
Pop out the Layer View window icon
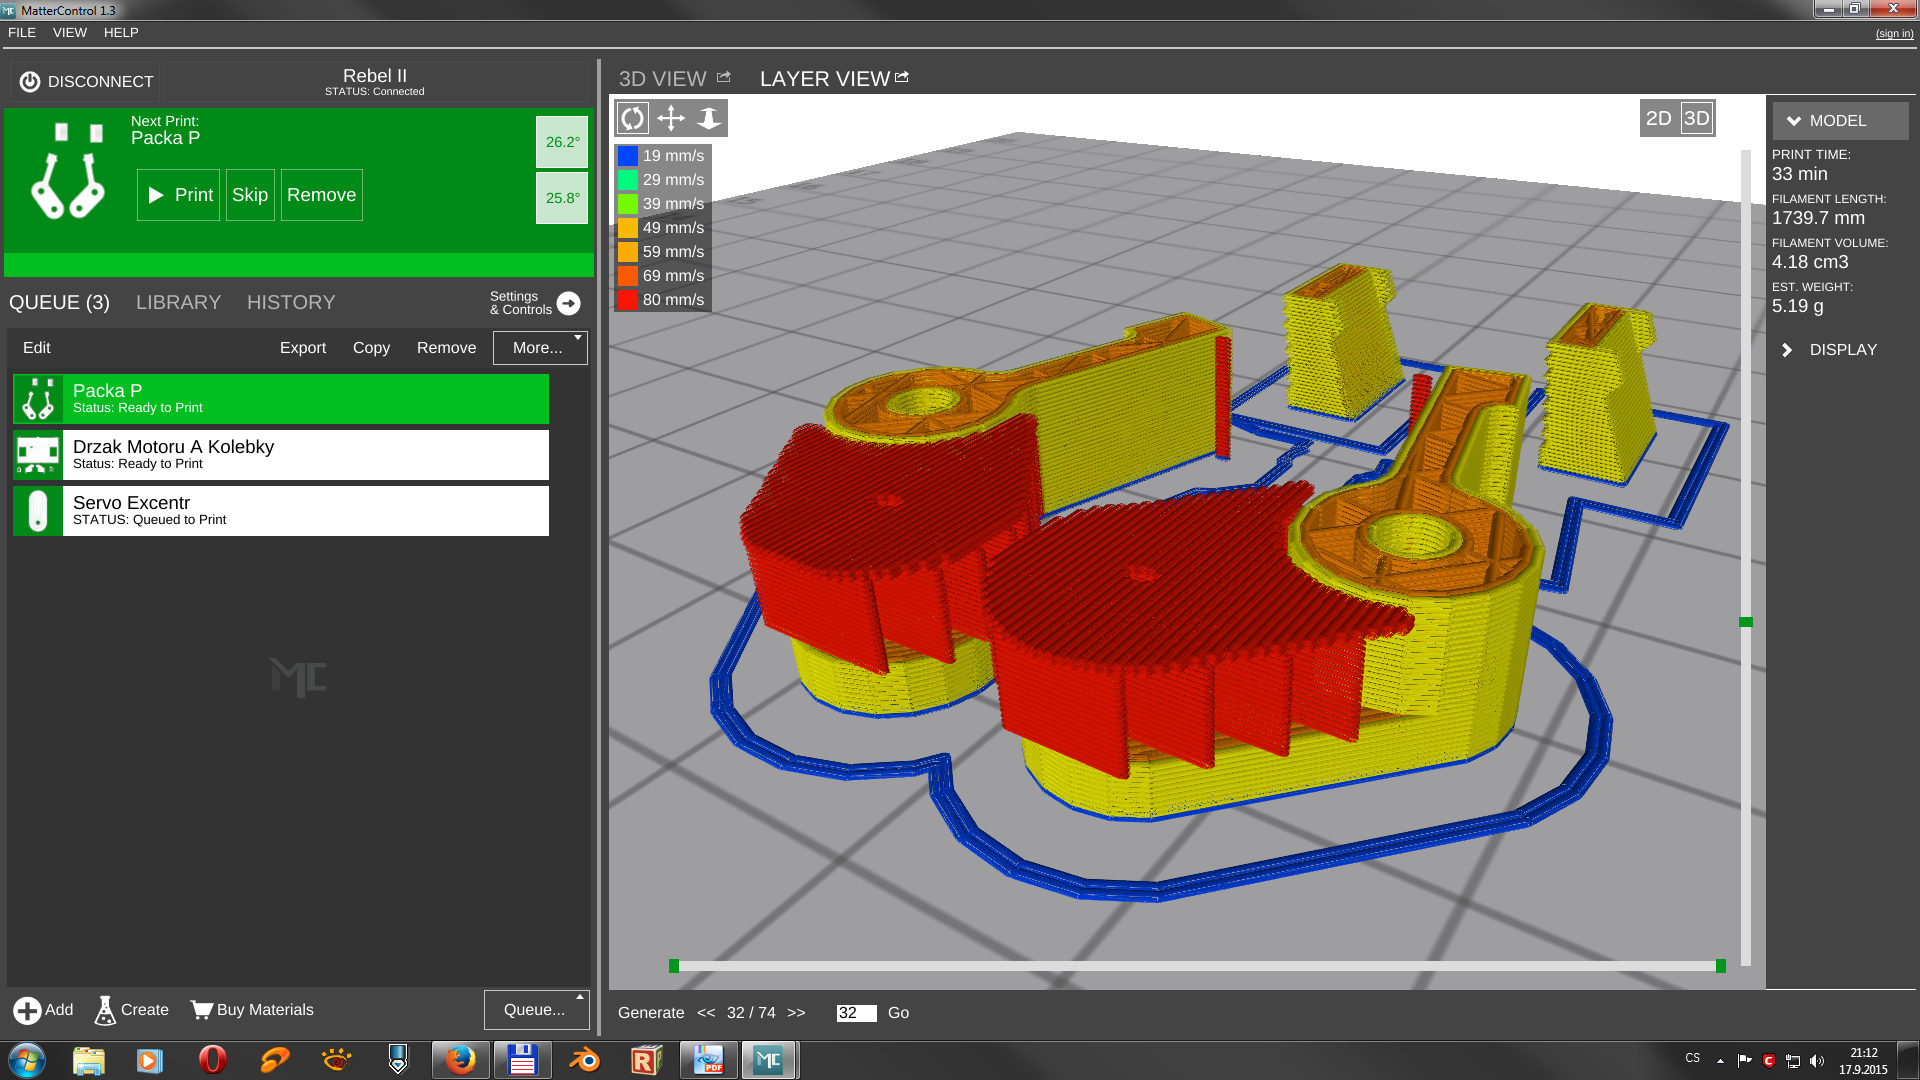902,77
